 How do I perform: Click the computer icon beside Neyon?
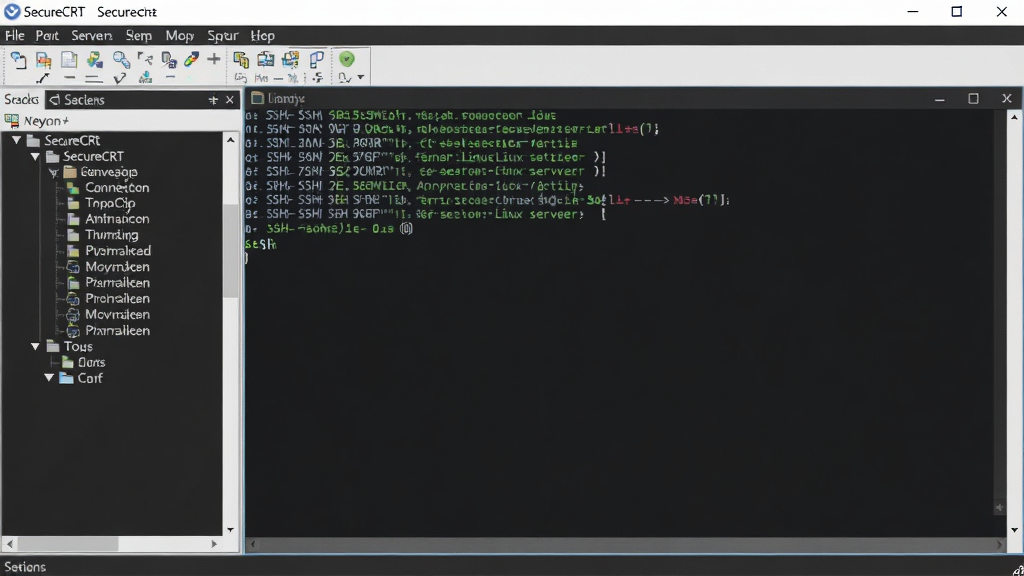pyautogui.click(x=12, y=121)
